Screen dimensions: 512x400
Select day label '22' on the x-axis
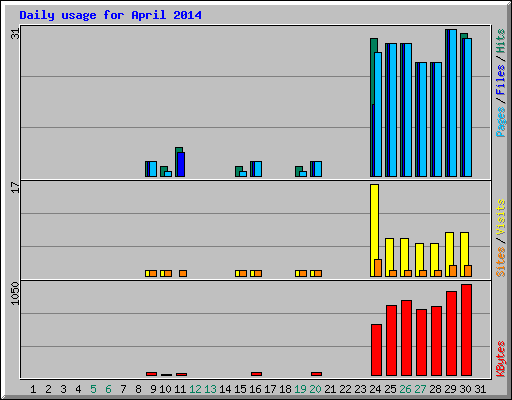(345, 389)
